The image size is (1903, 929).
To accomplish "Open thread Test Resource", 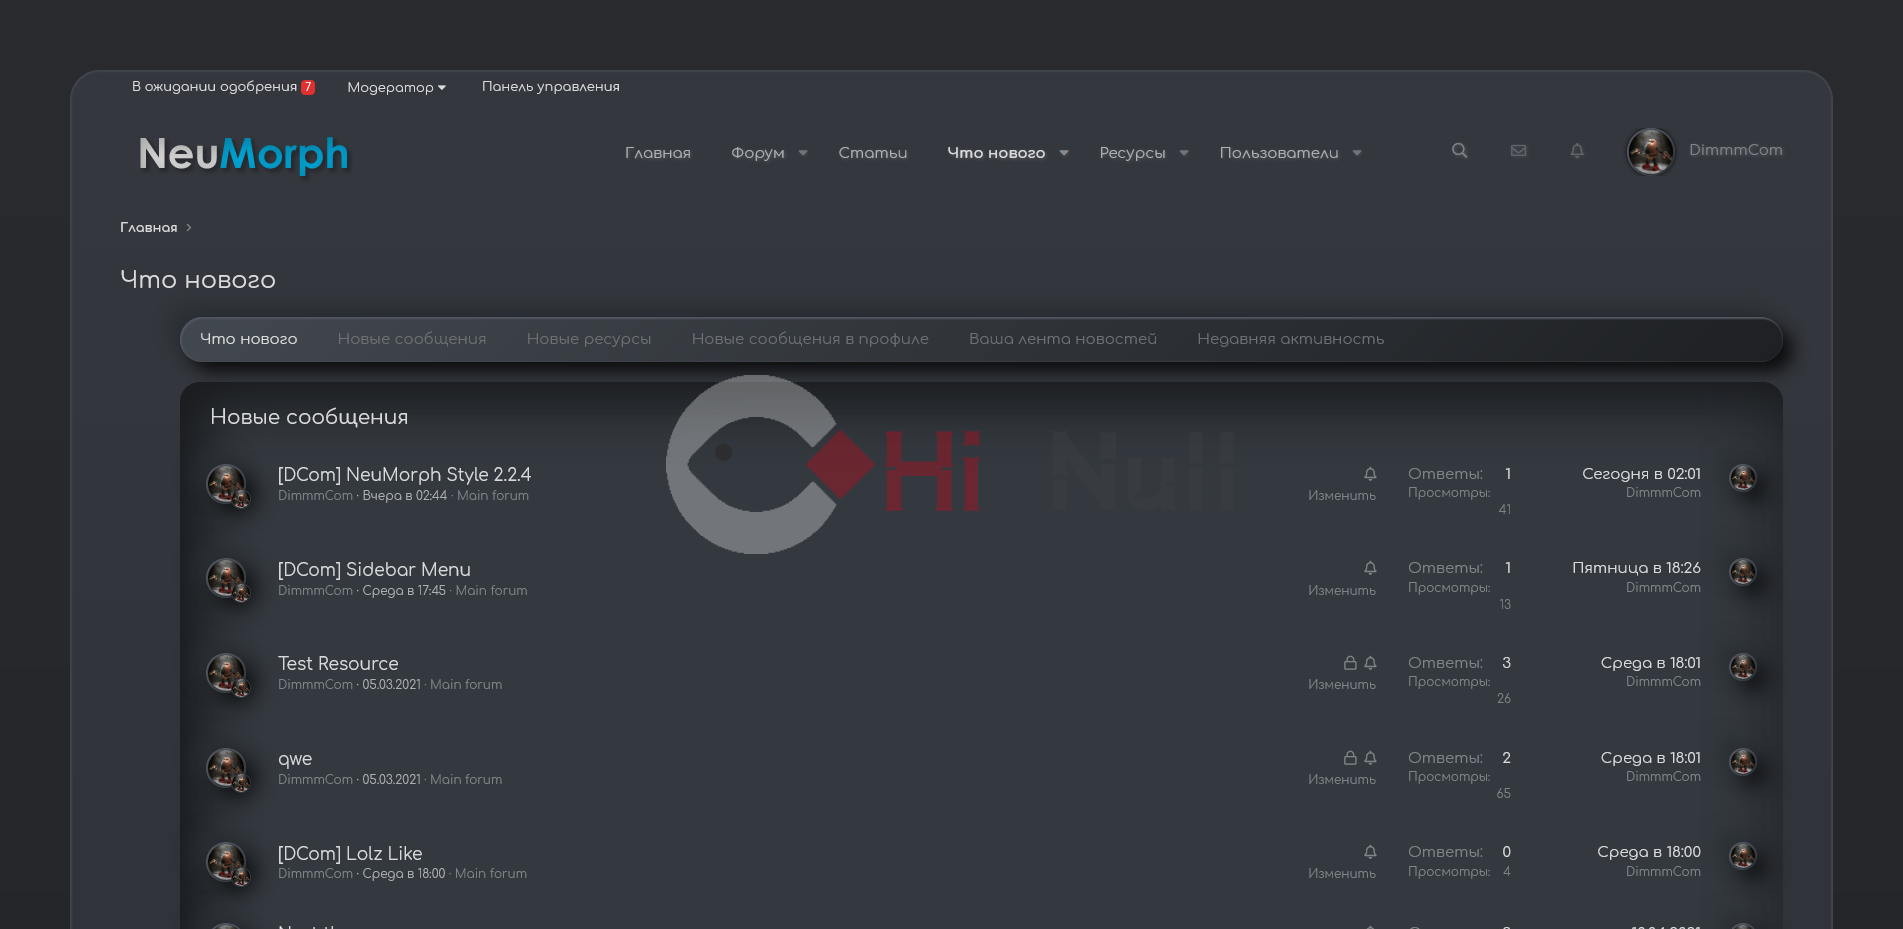I will click(338, 663).
